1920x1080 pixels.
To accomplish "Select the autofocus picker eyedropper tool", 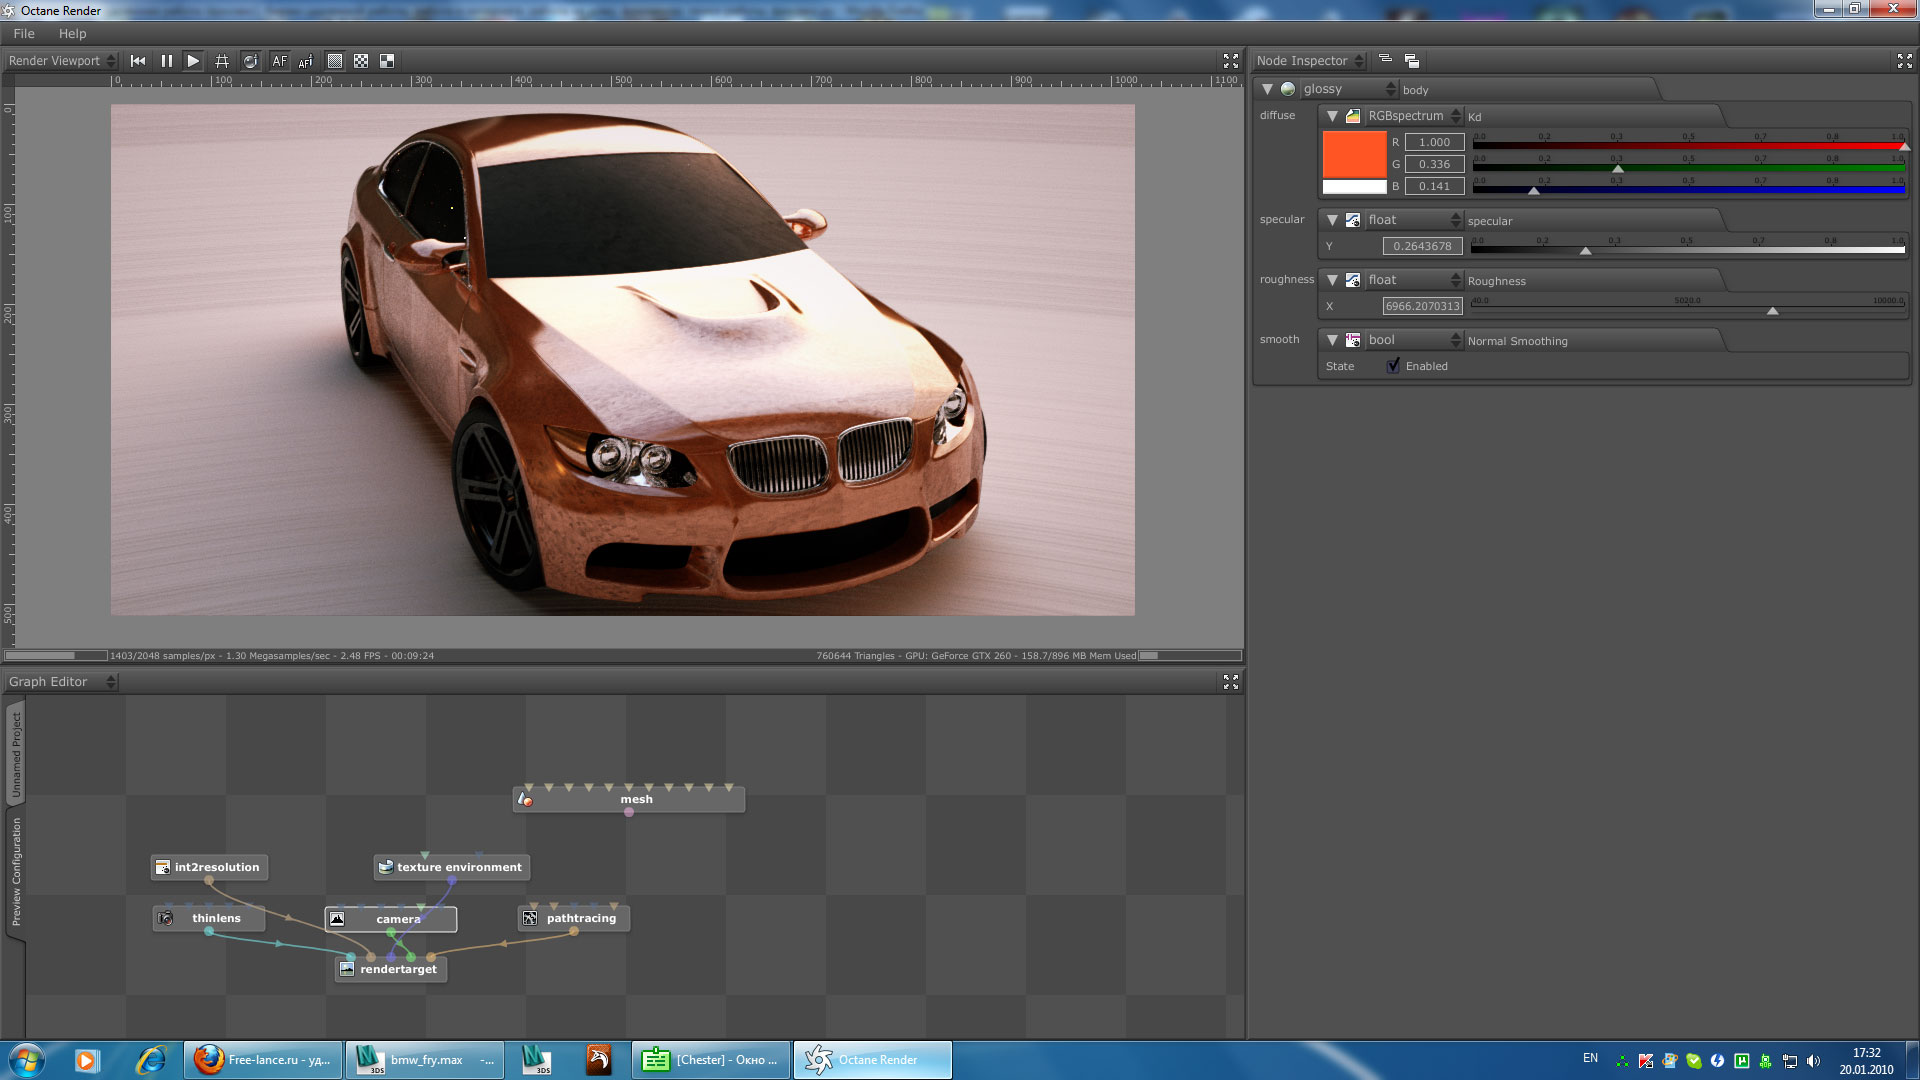I will 306,61.
